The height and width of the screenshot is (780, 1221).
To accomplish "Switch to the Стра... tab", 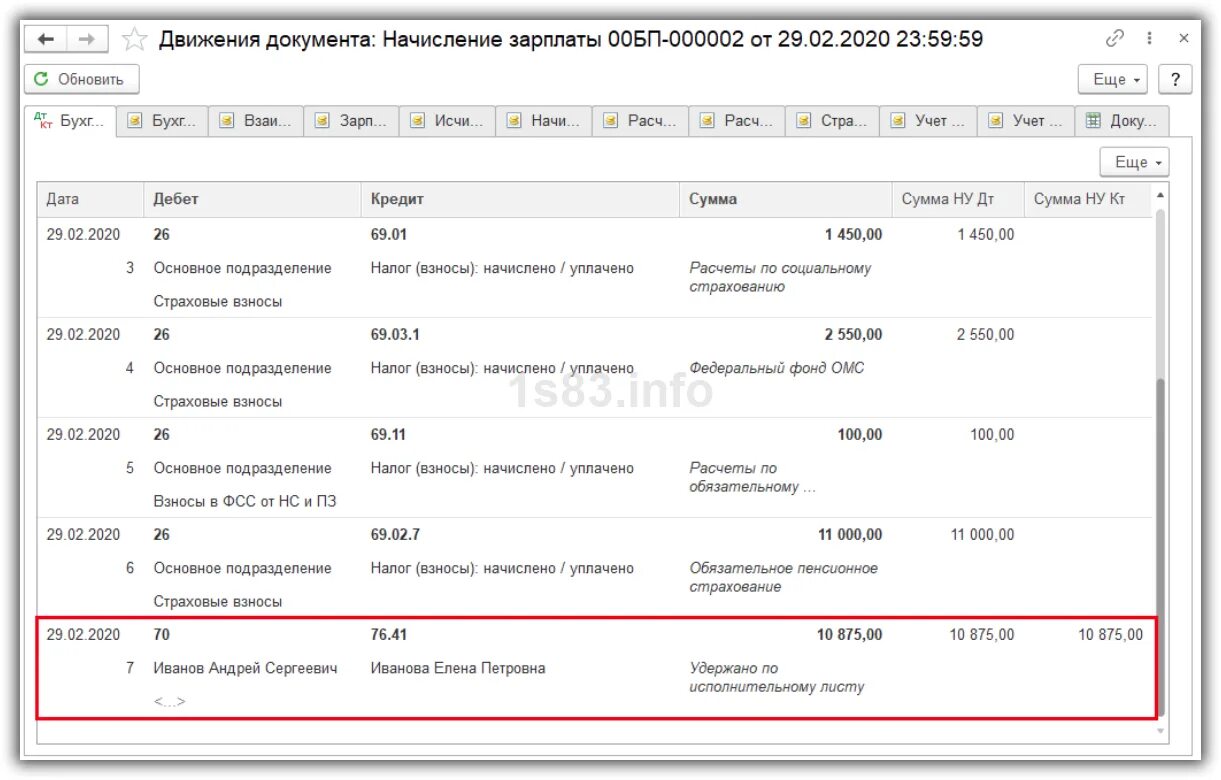I will [832, 121].
